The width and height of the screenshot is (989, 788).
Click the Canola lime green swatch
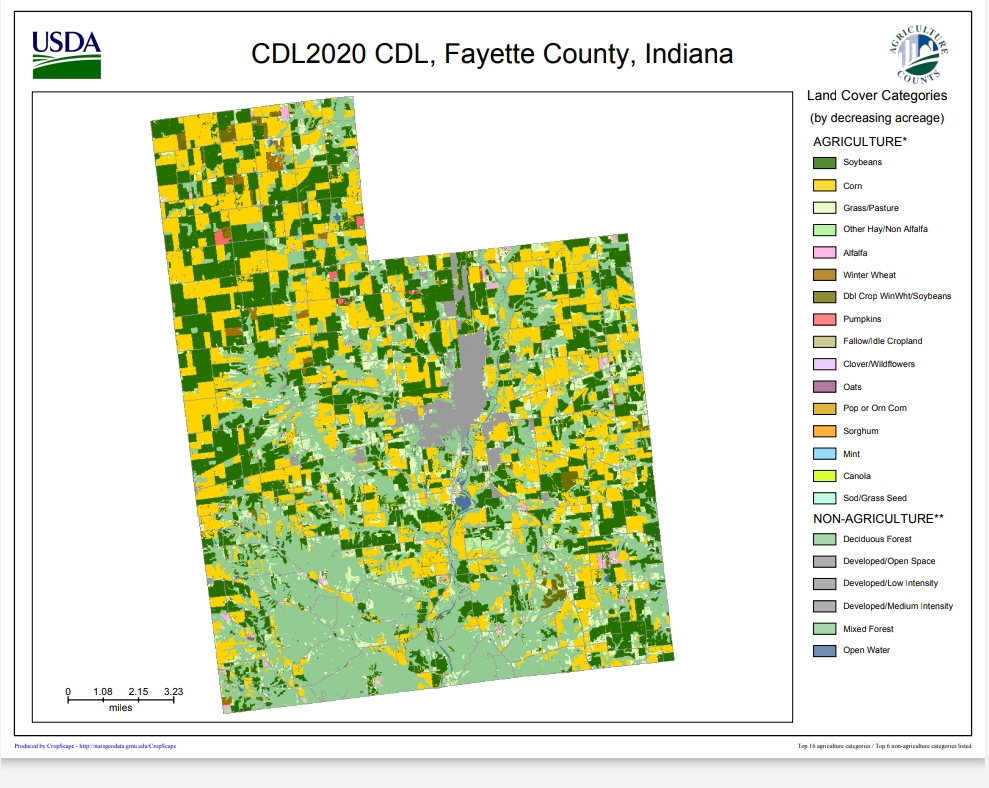tap(824, 477)
